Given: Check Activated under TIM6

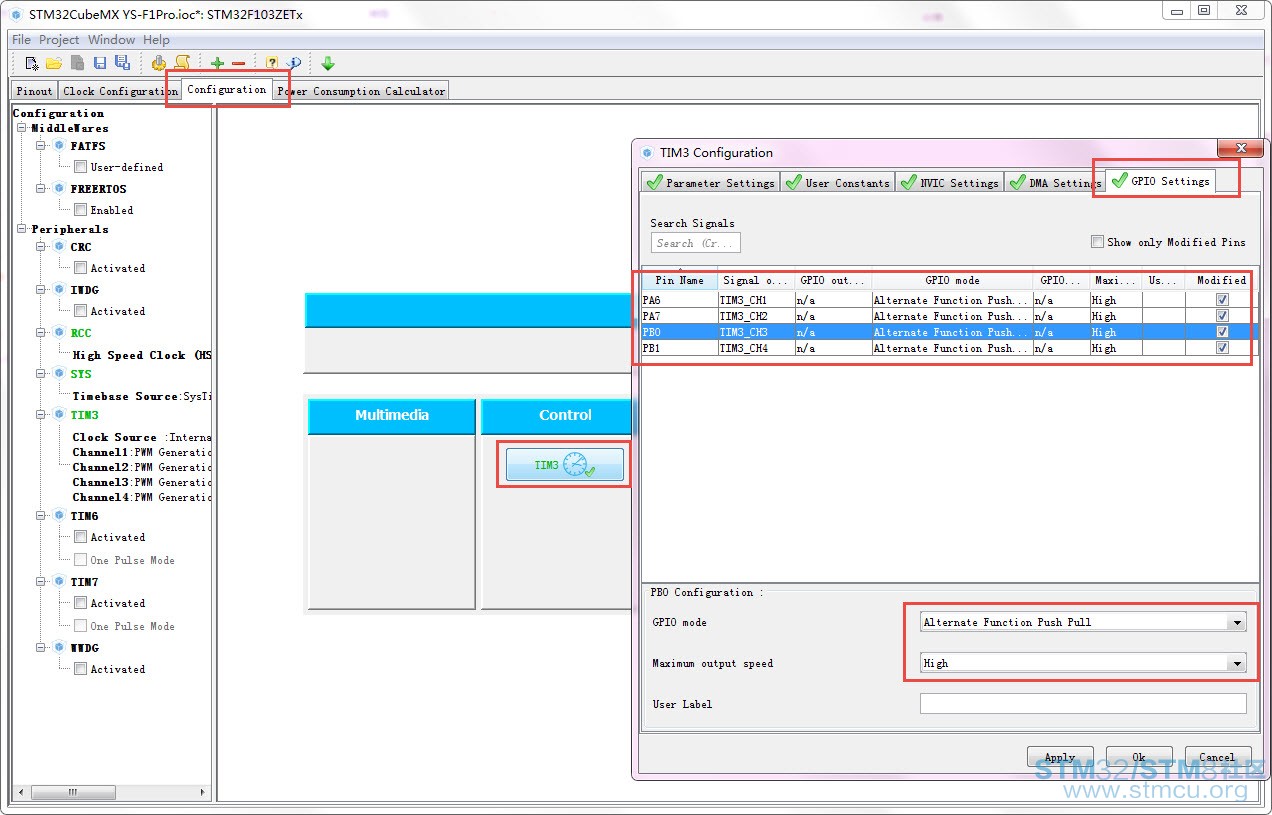Looking at the screenshot, I should tap(81, 537).
